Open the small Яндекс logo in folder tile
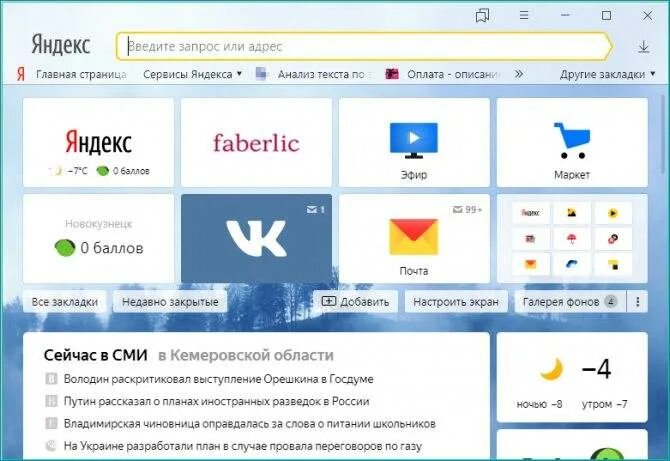Viewport: 670px width, 461px height. point(530,213)
